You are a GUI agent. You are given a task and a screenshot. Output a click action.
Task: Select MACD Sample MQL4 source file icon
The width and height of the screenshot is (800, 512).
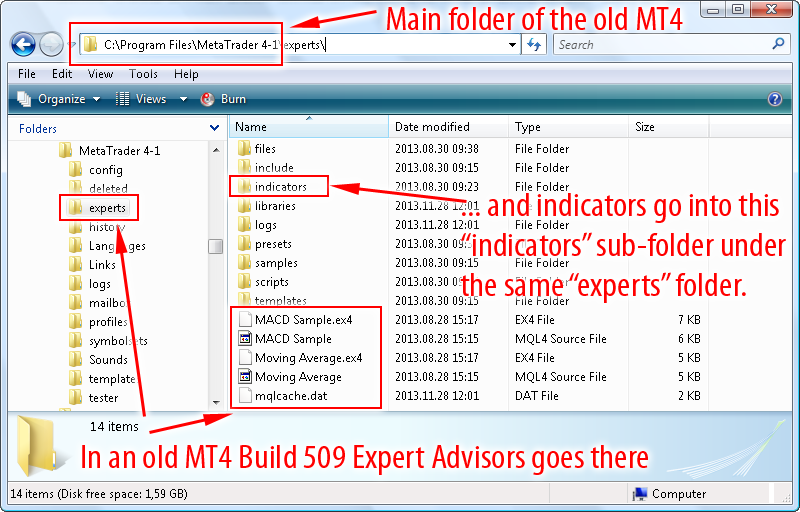(245, 339)
